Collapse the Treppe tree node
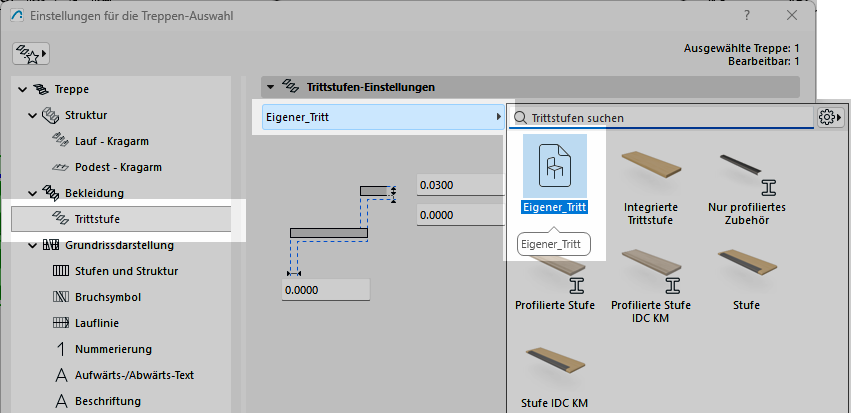Screen dimensions: 851x413 (21, 89)
